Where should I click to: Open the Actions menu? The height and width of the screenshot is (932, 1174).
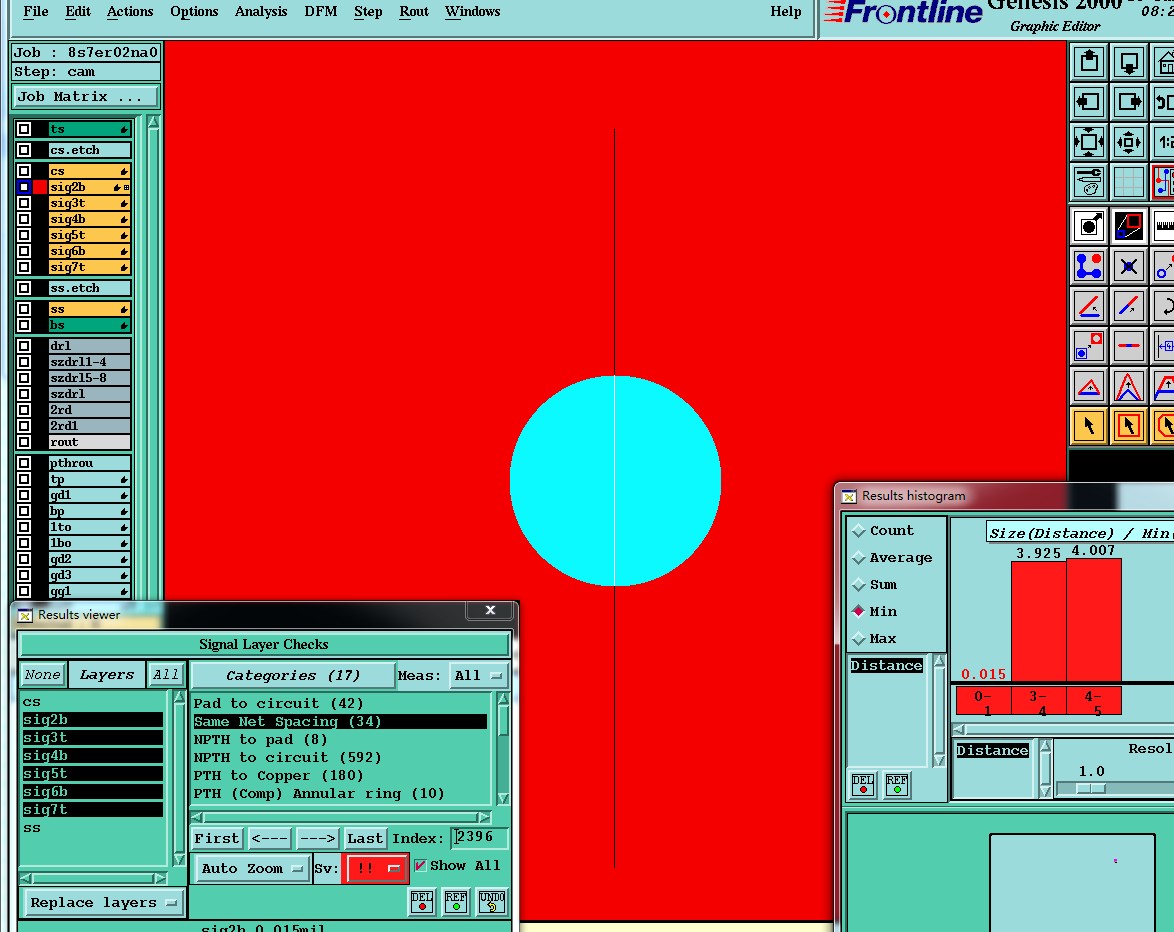coord(130,11)
